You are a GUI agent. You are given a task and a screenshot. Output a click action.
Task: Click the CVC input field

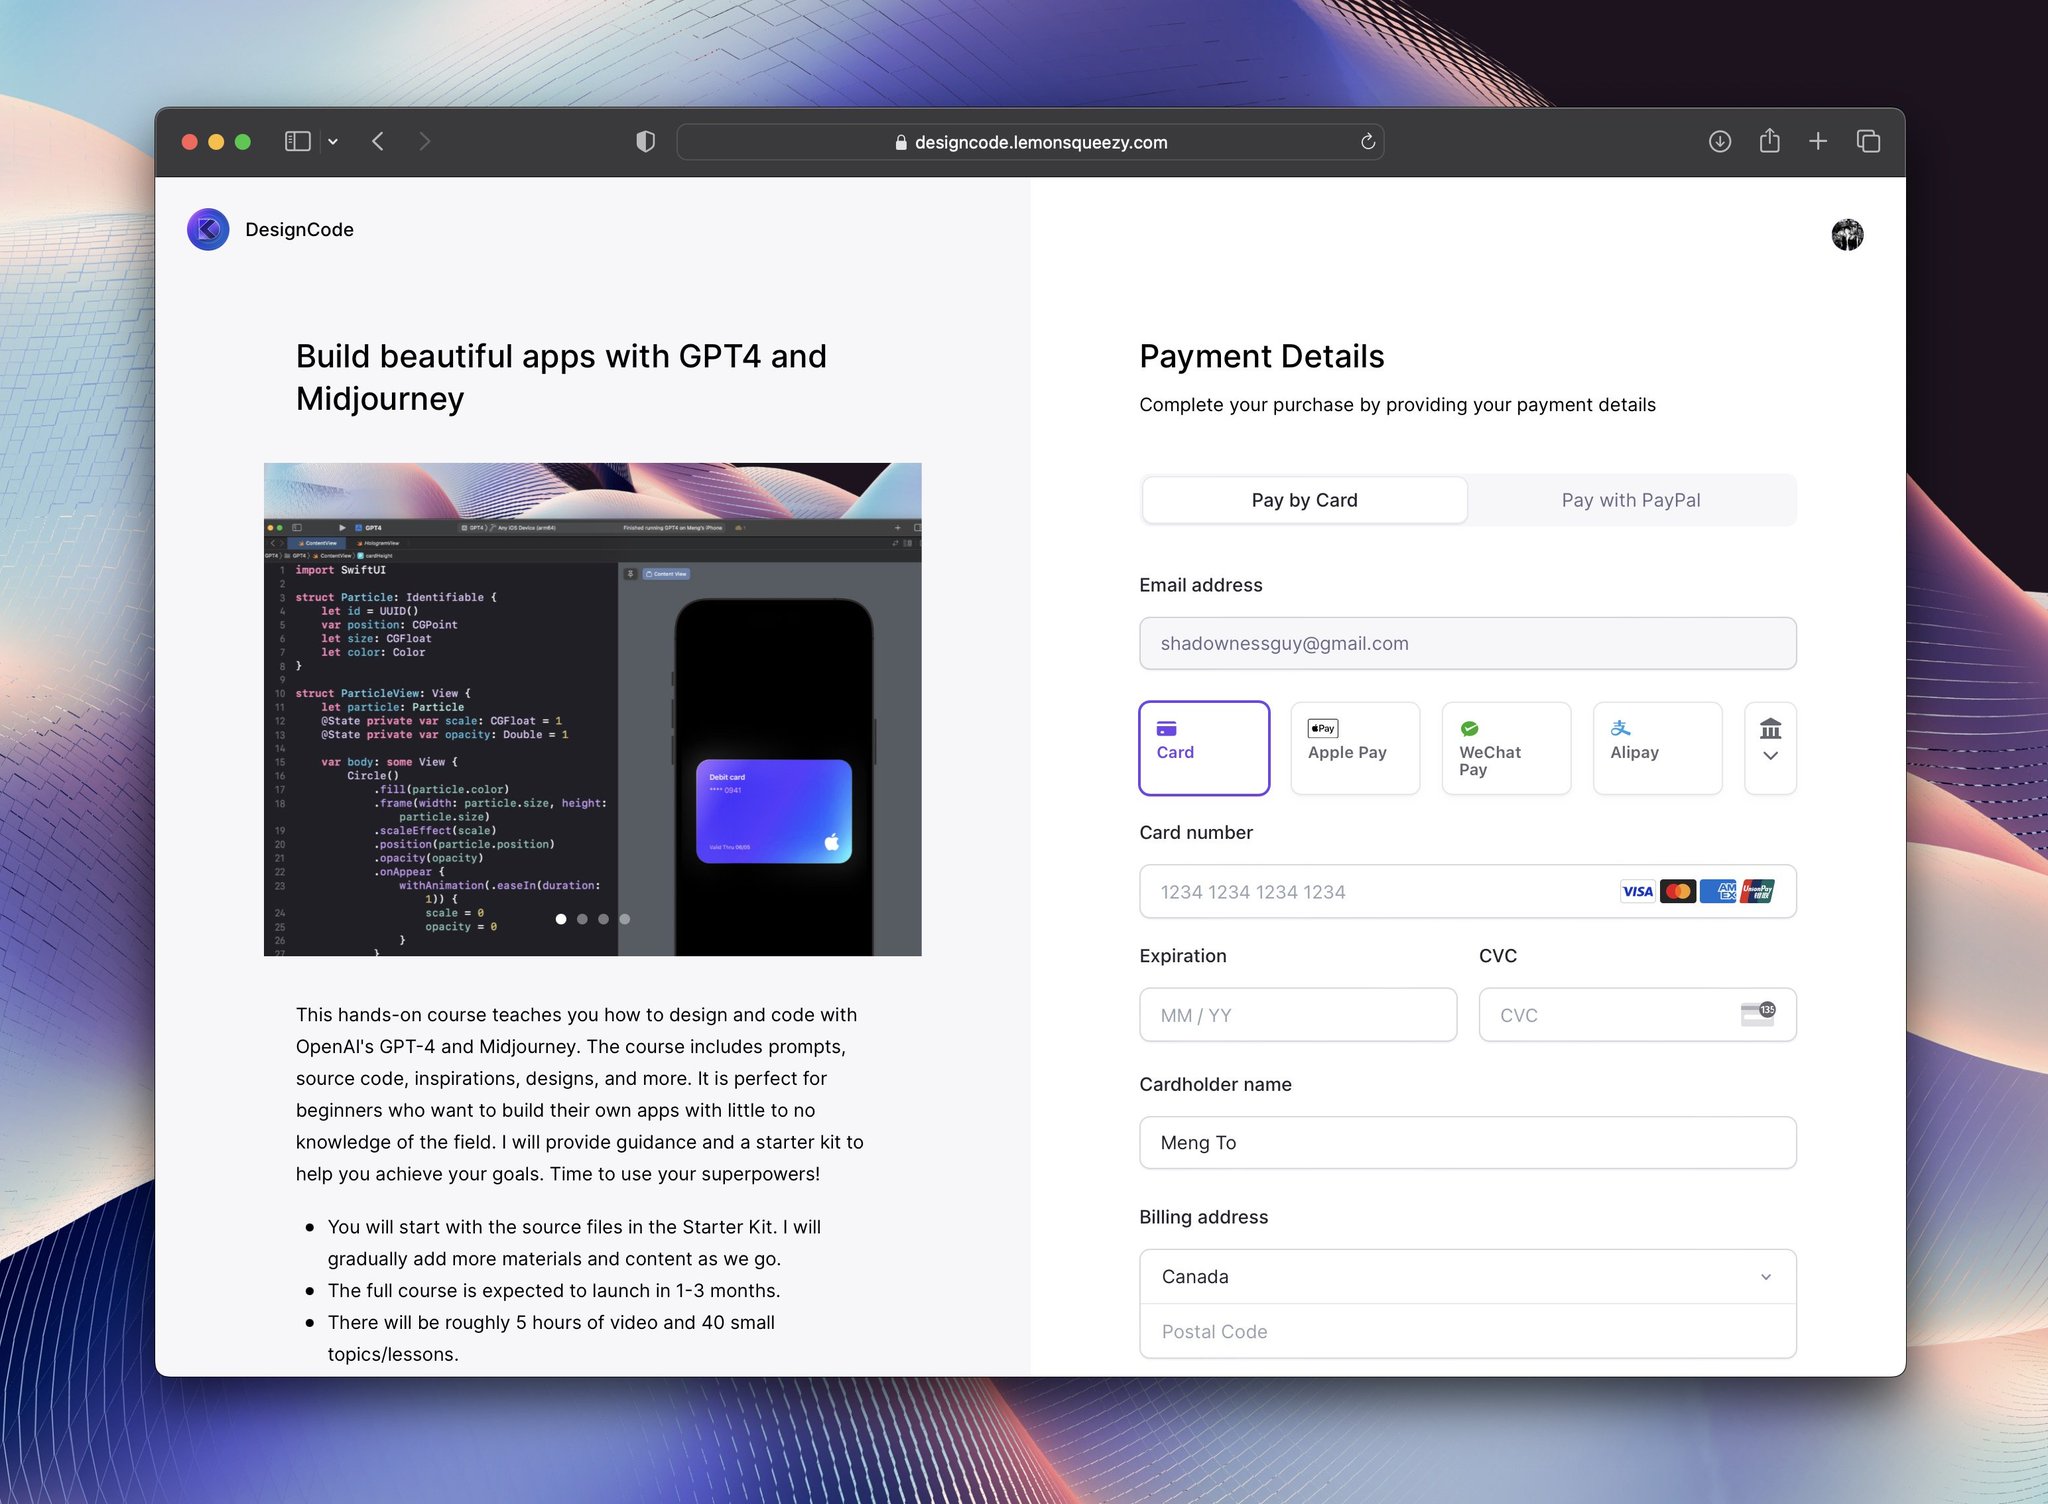[1637, 1015]
